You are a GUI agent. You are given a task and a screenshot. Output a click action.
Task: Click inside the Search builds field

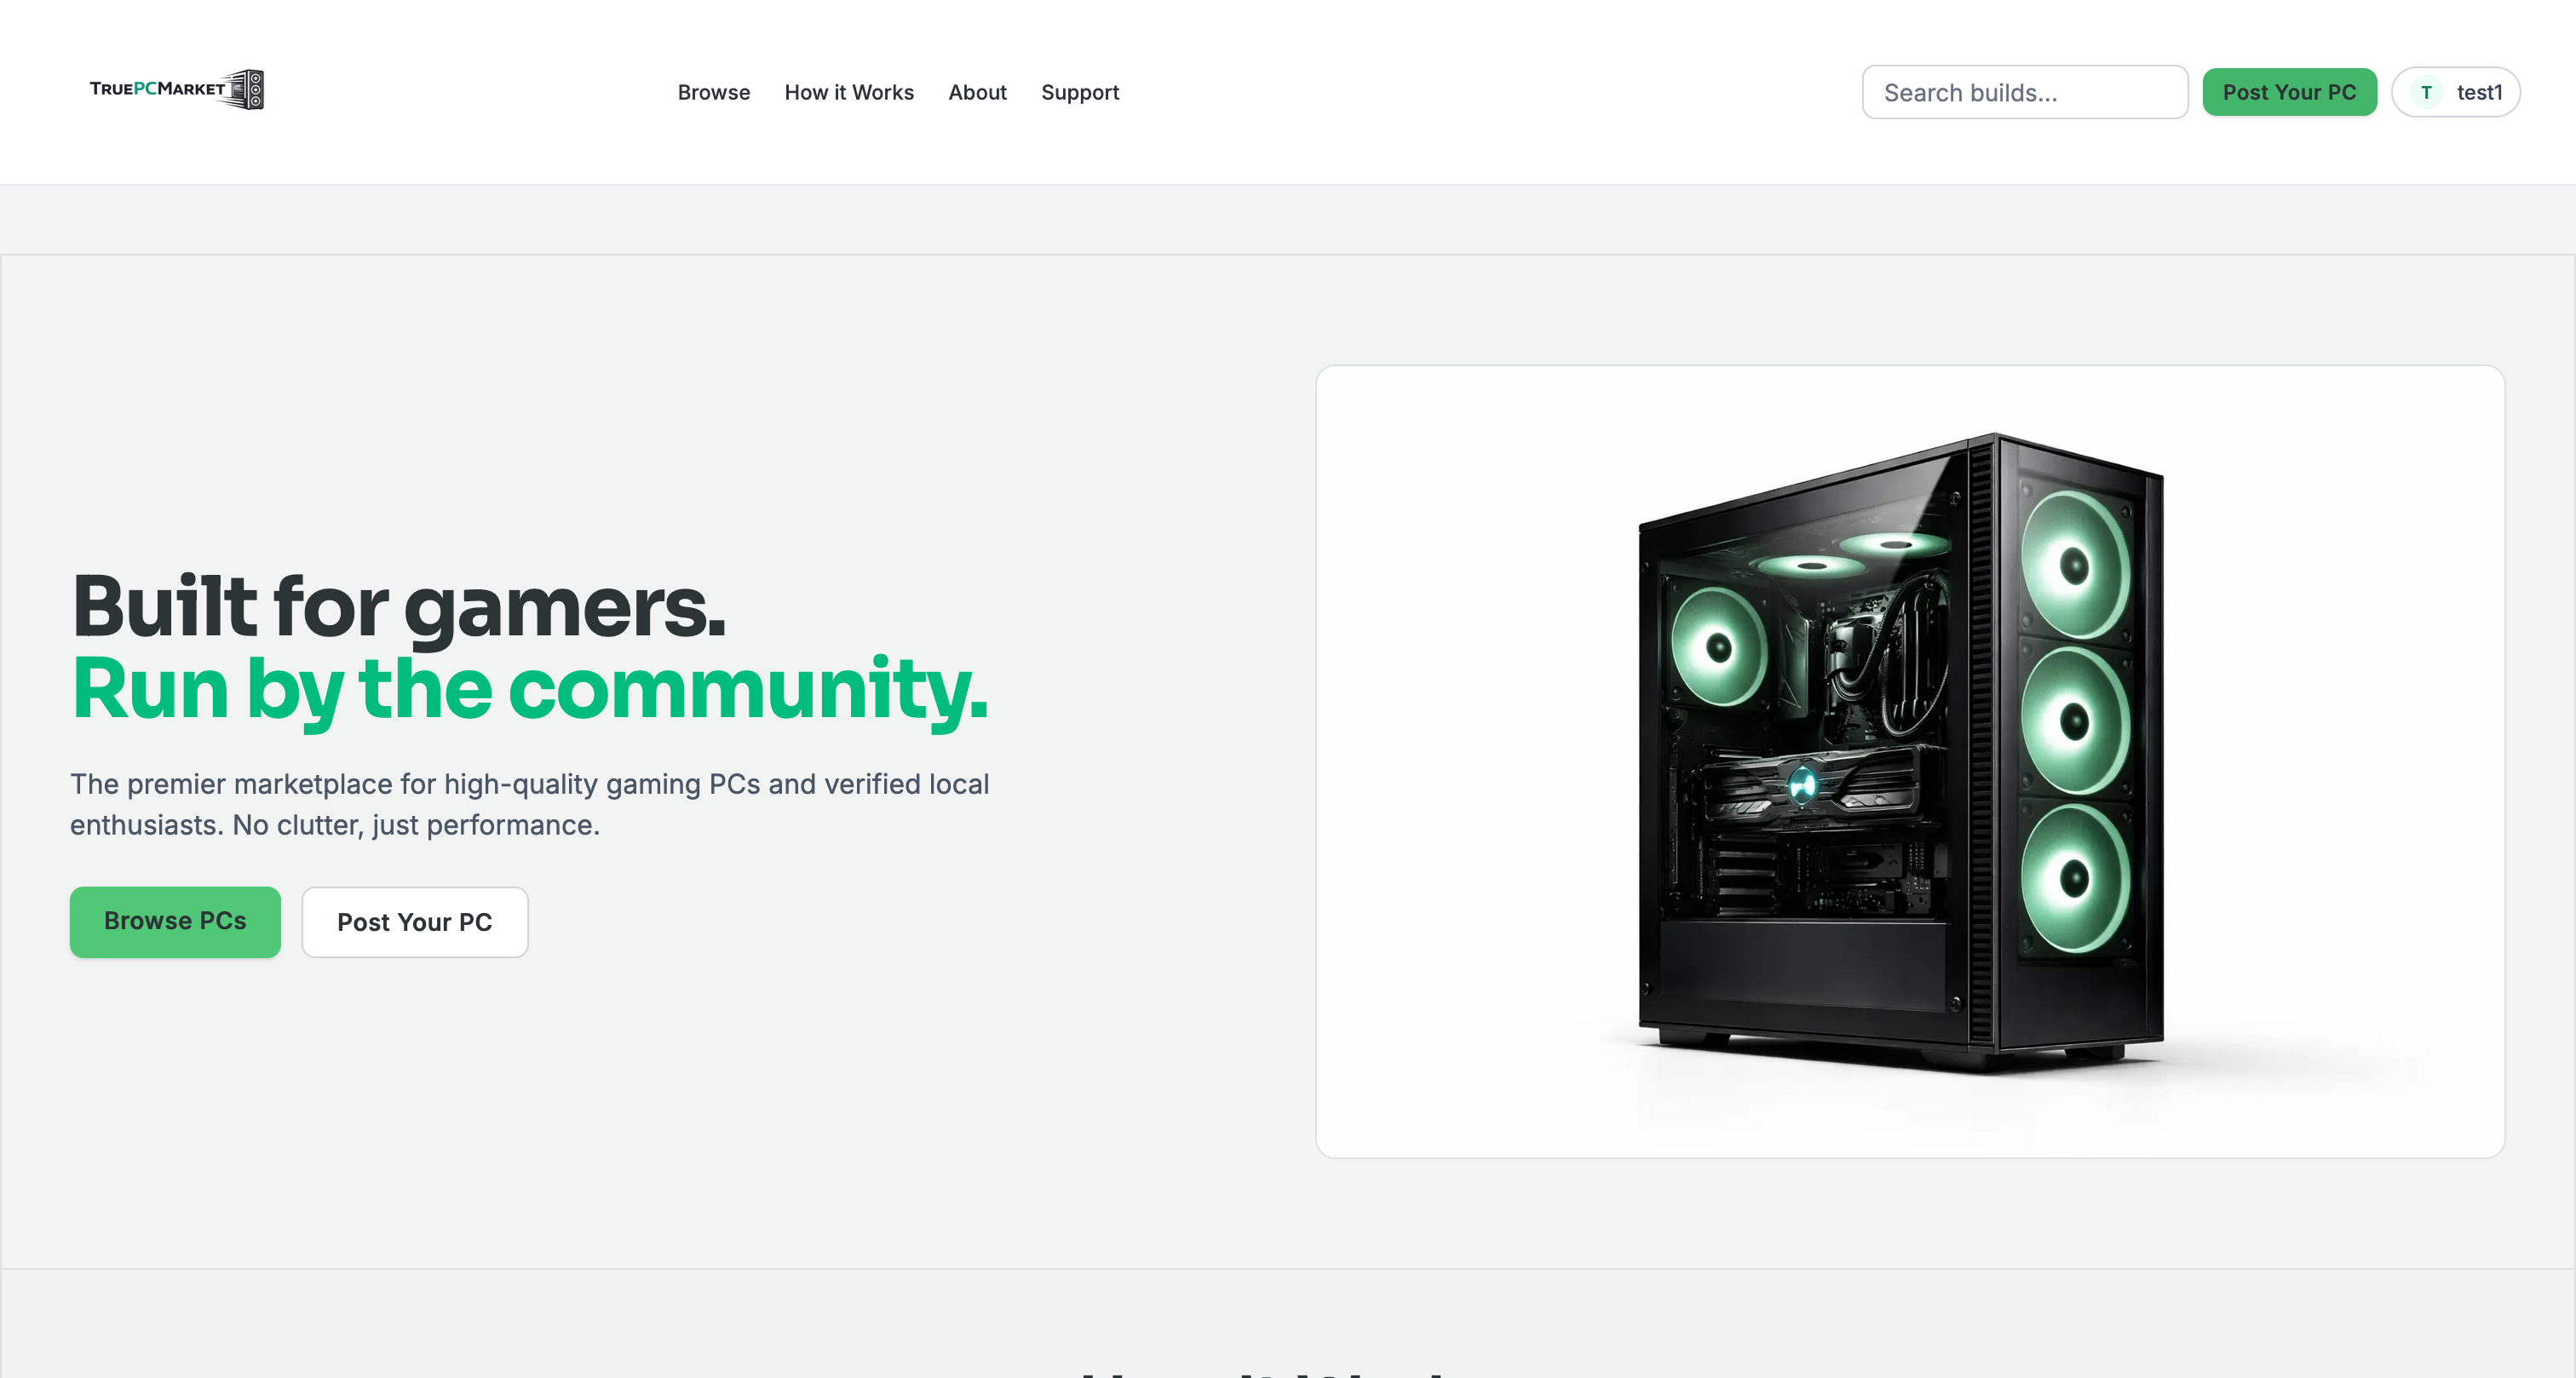pos(2024,91)
